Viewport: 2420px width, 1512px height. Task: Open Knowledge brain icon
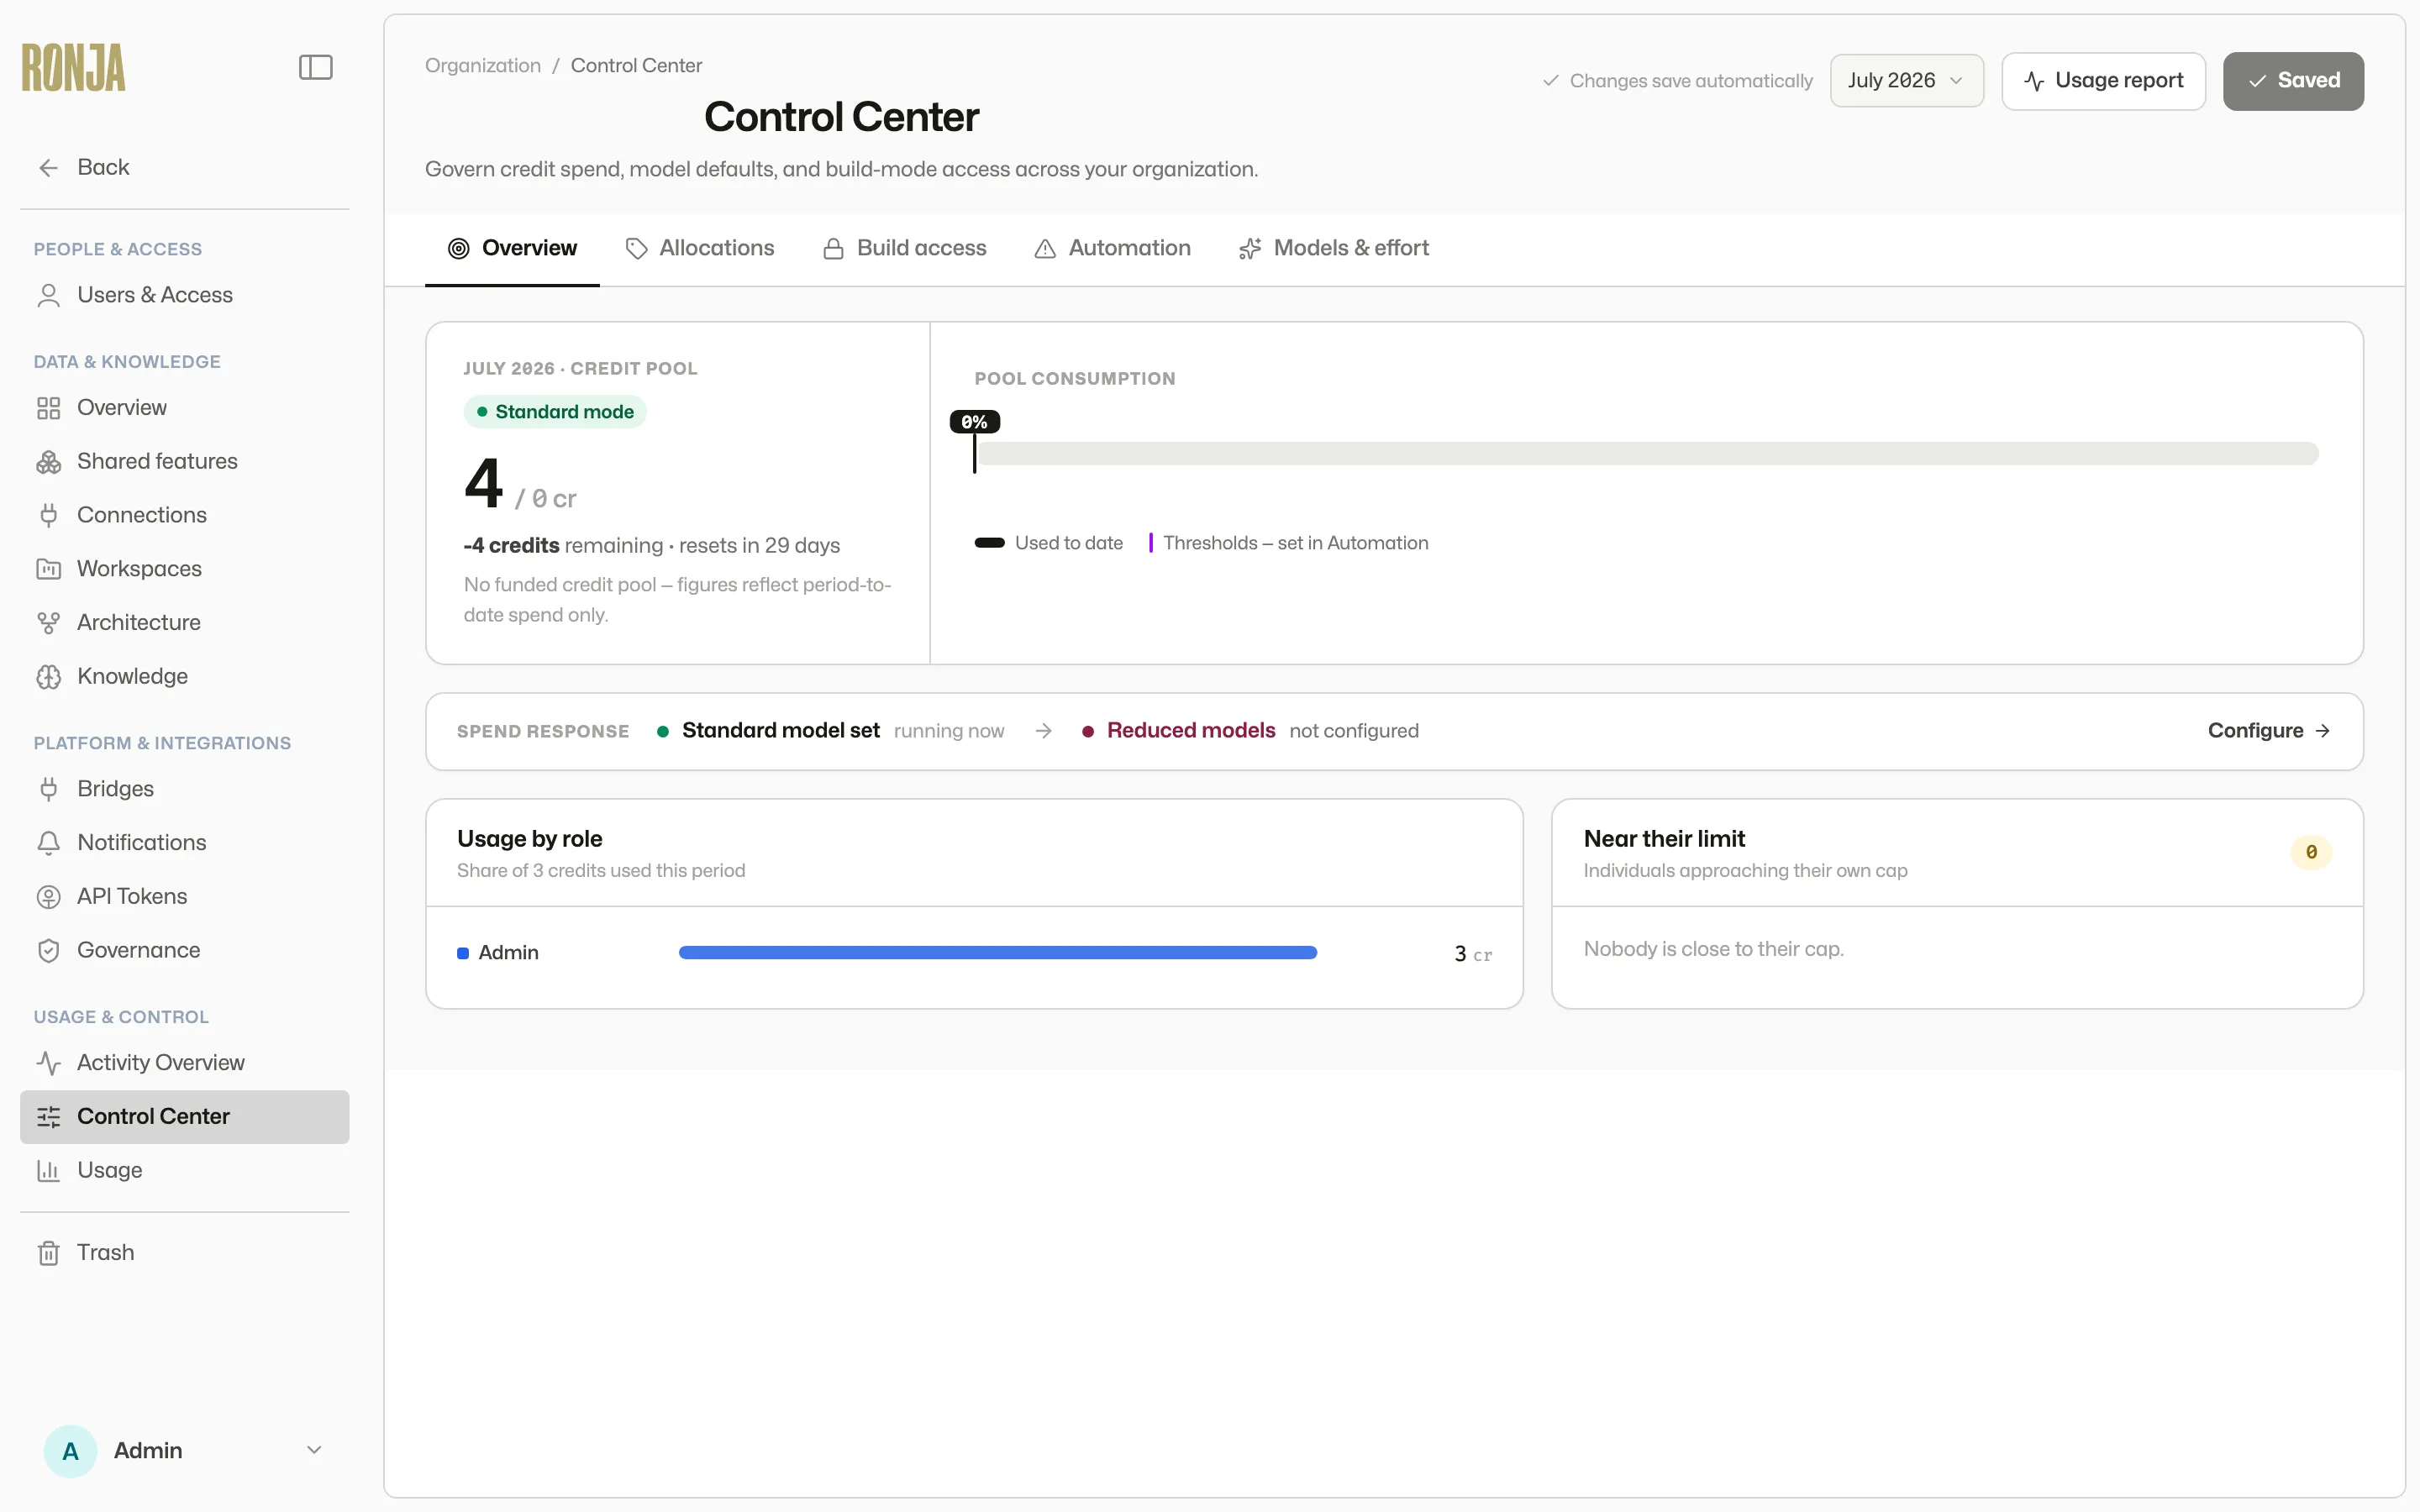(48, 676)
